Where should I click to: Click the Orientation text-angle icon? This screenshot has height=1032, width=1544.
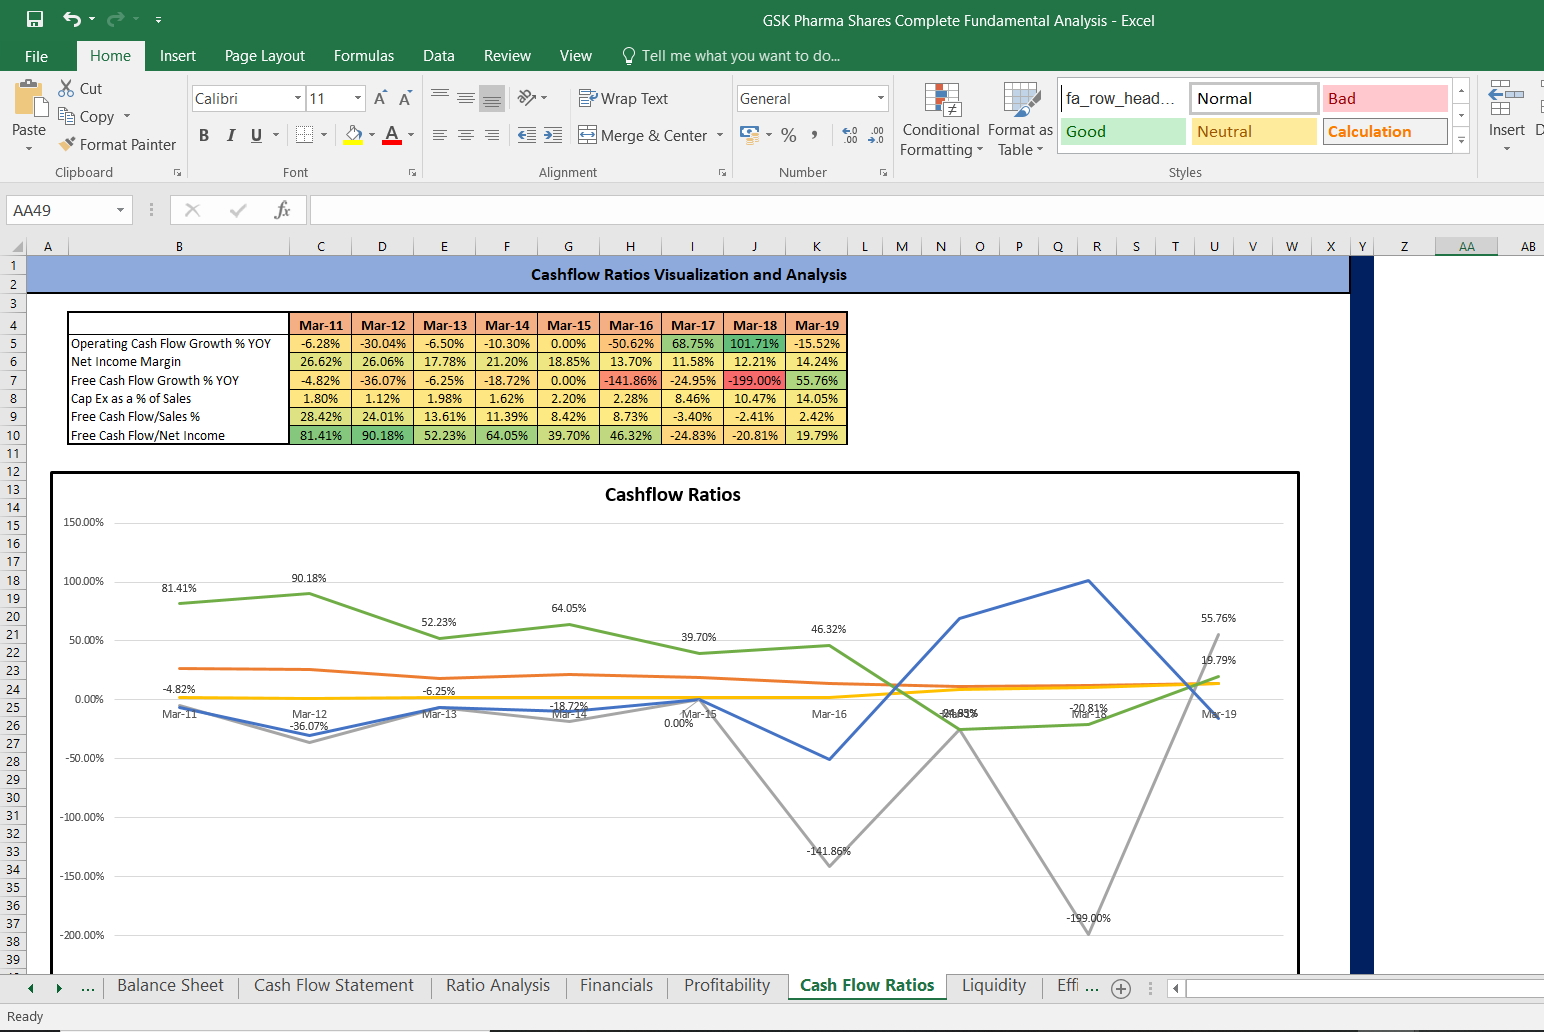[x=527, y=97]
